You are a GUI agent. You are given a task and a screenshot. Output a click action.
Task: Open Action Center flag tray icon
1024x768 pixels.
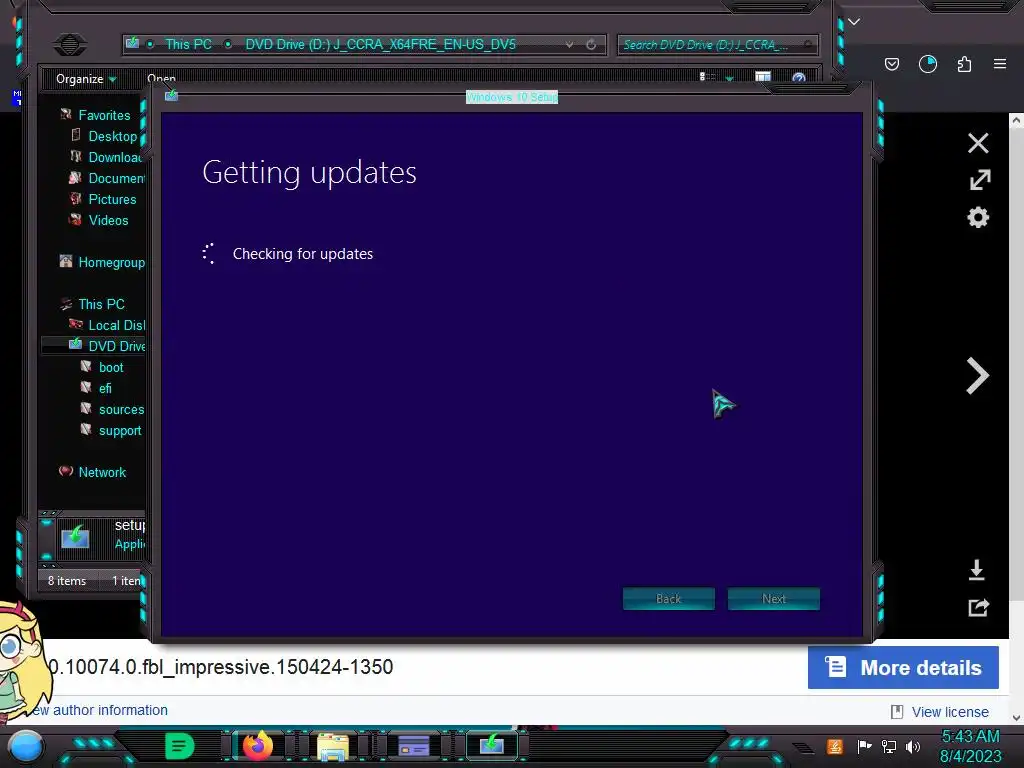click(864, 746)
